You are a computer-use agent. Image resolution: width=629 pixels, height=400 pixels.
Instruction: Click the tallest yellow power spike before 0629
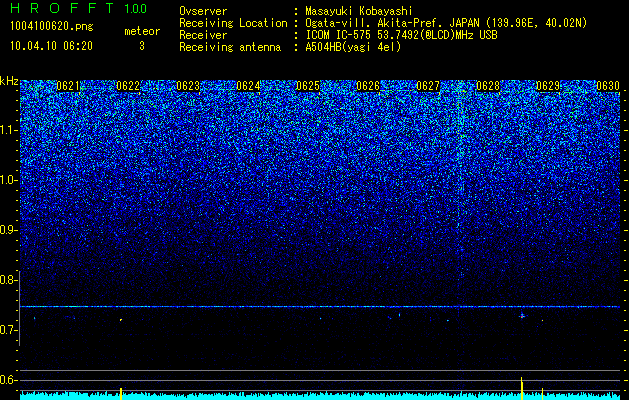tap(522, 388)
